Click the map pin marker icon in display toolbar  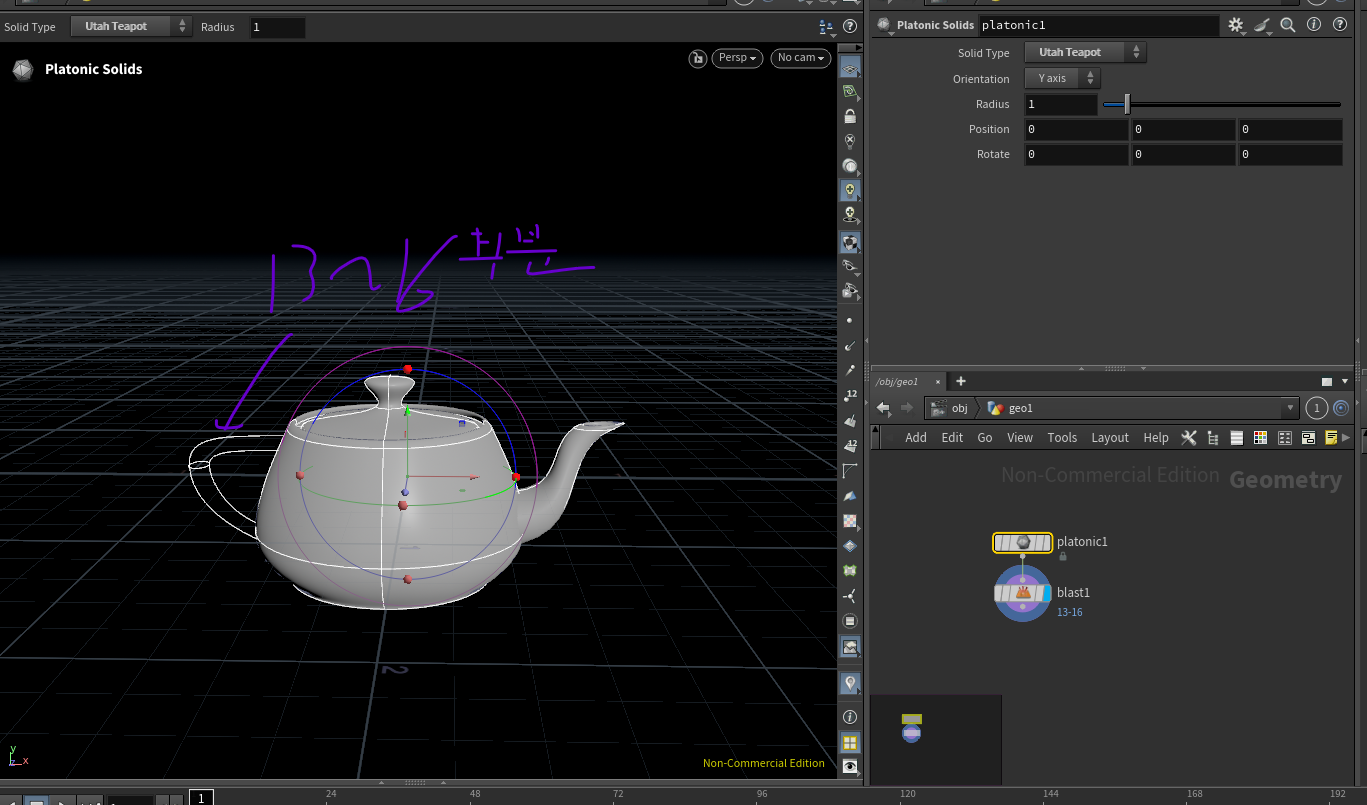coord(850,683)
